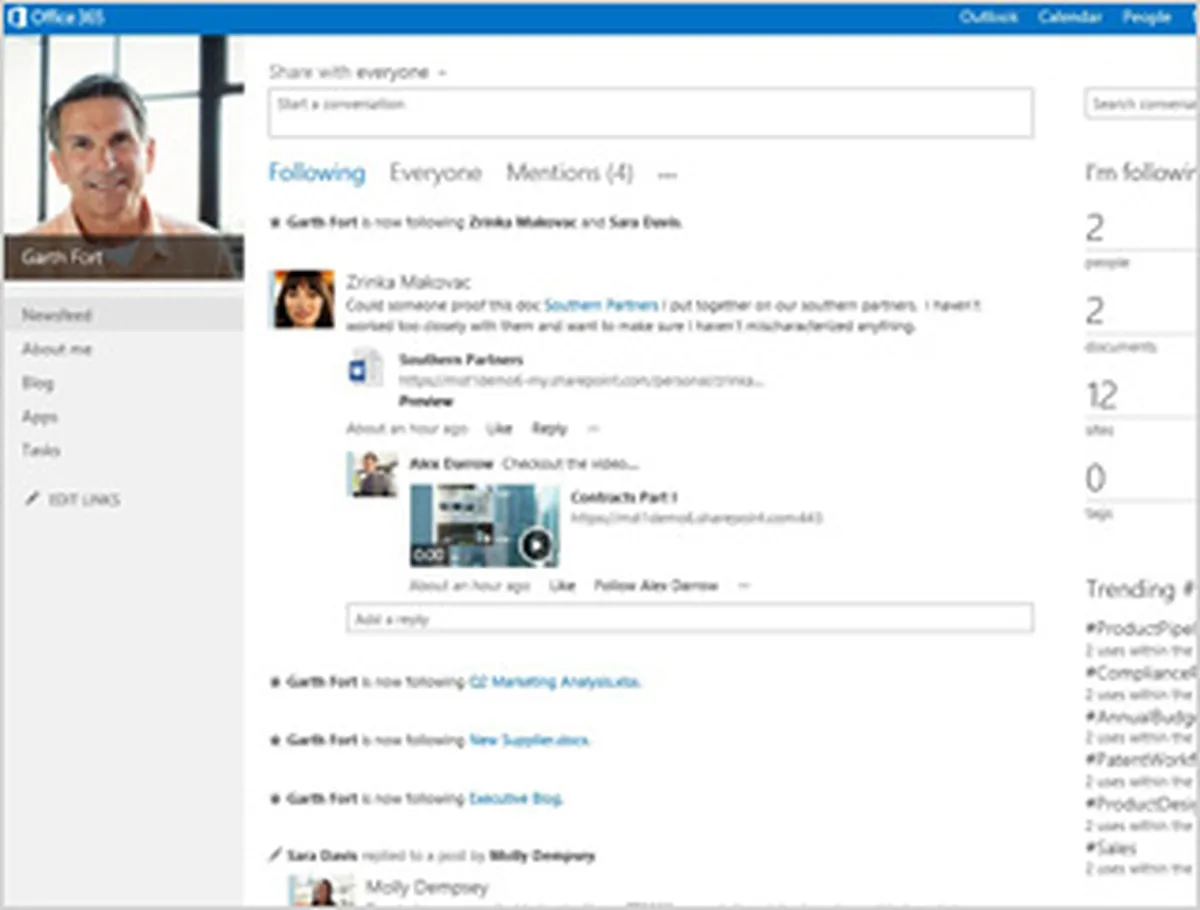Click the Southern Partners sharepoint URL text
This screenshot has width=1200, height=910.
pyautogui.click(x=582, y=381)
